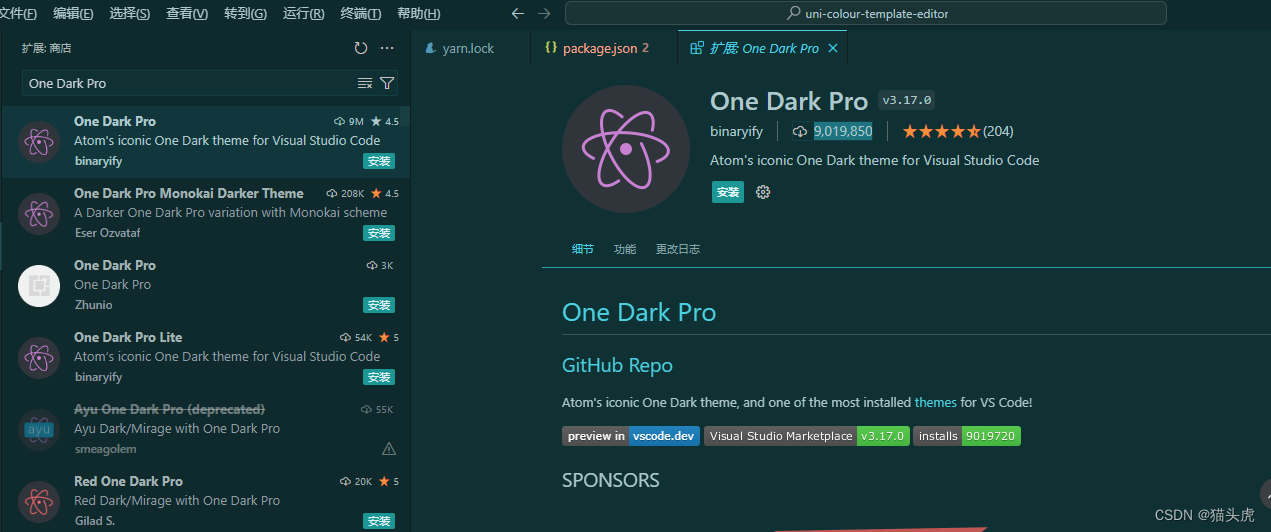Open the extension search filter menu
Viewport: 1271px width, 532px height.
(x=387, y=83)
